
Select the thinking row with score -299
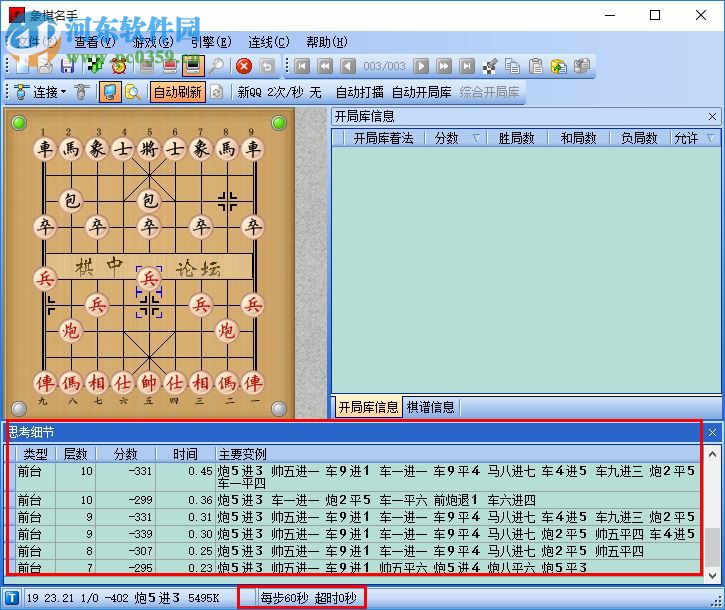pyautogui.click(x=355, y=500)
